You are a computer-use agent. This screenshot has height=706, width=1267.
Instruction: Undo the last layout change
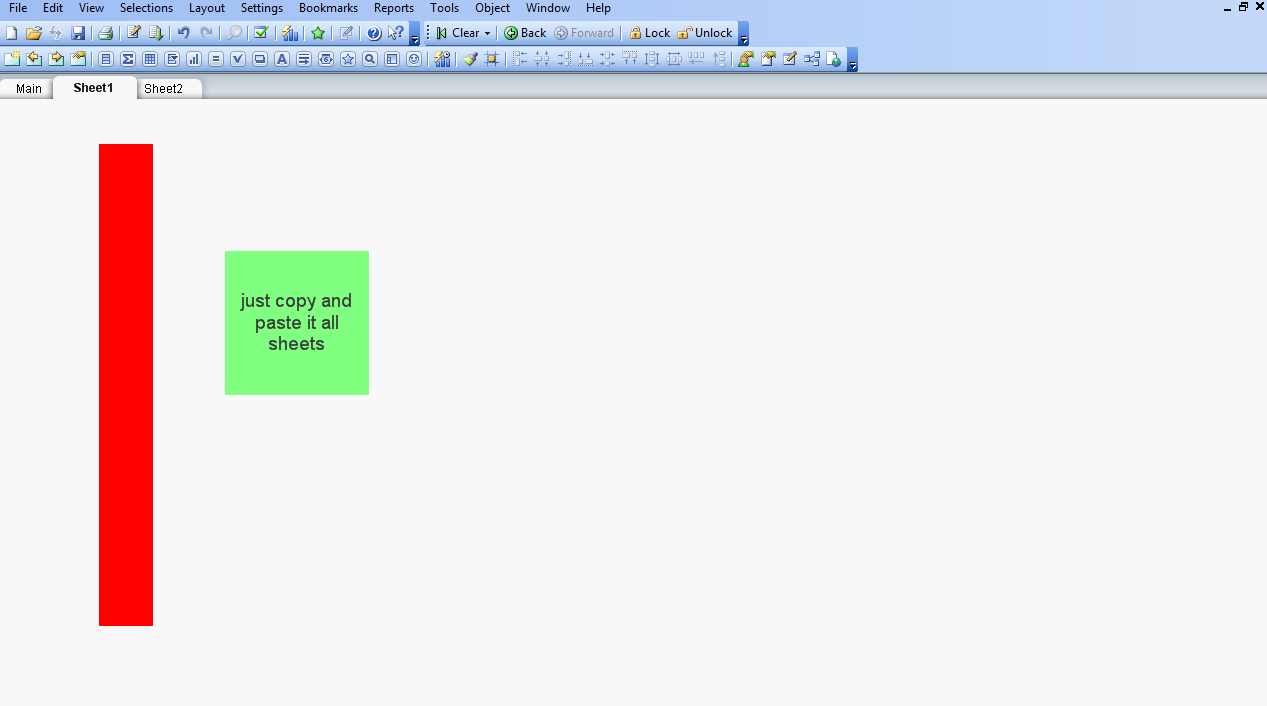184,33
